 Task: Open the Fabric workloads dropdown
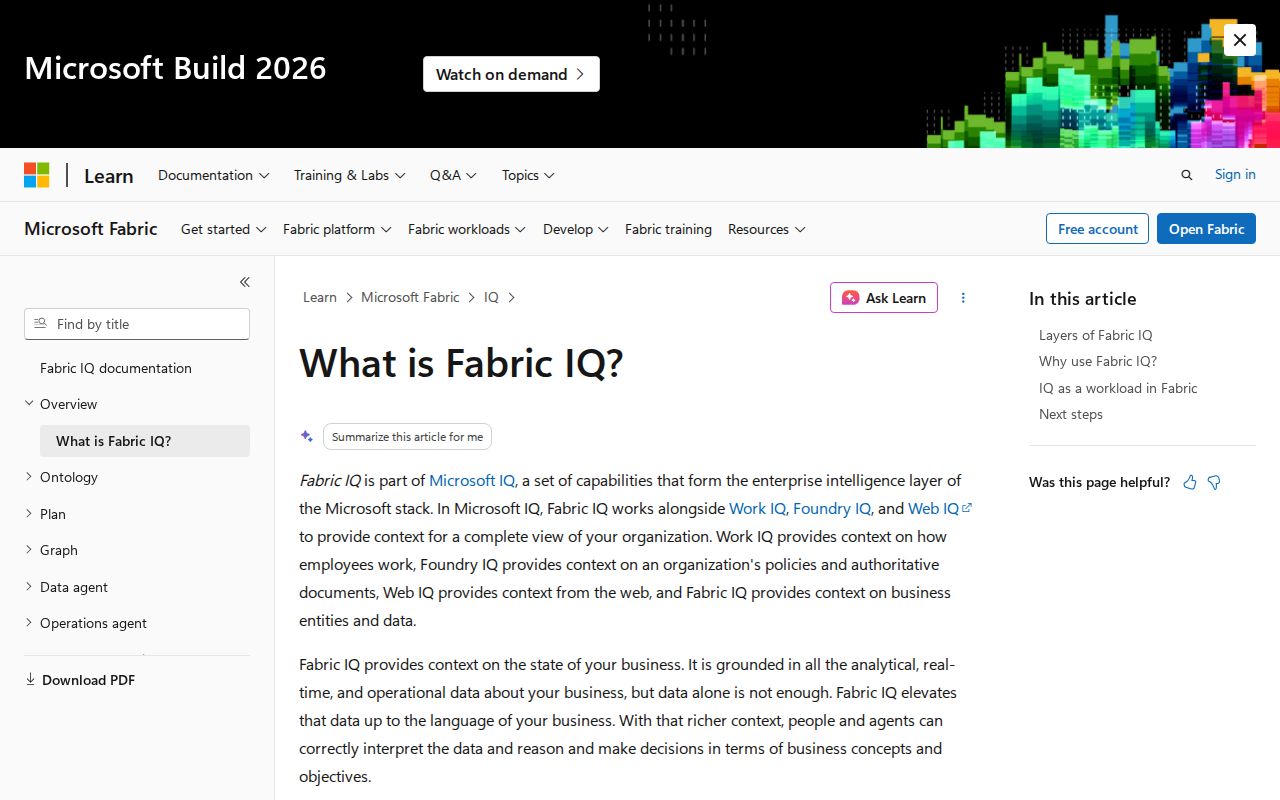[466, 229]
